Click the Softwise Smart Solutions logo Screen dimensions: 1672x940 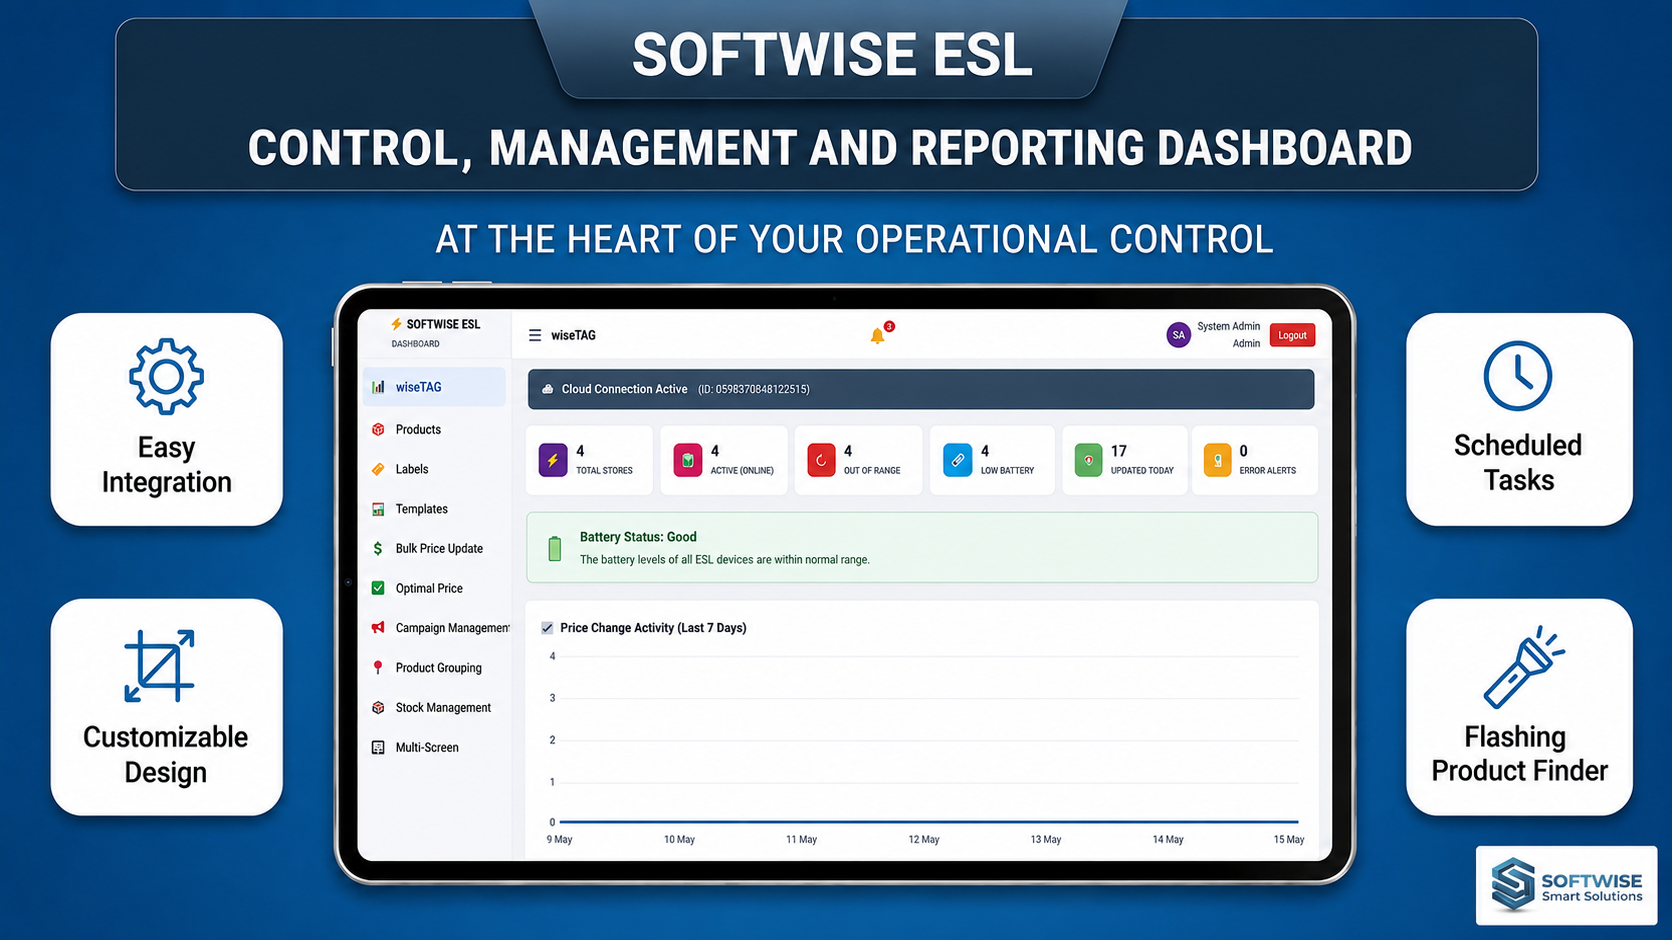[1566, 885]
